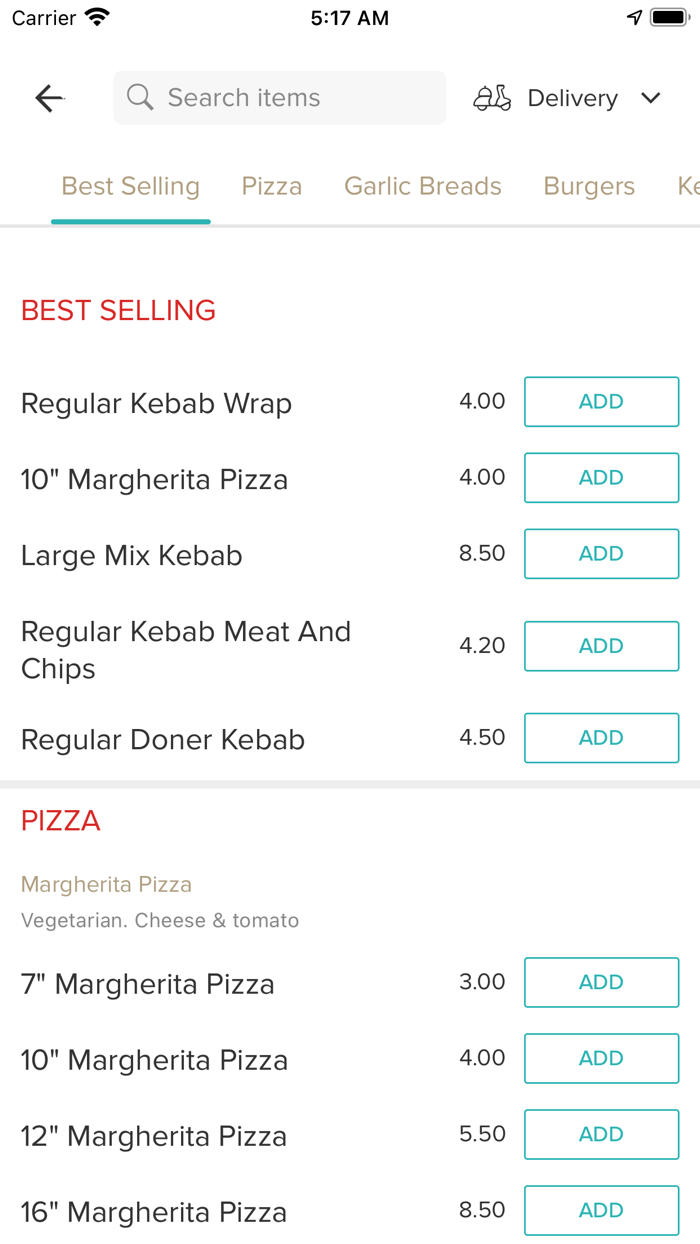Screen dimensions: 700x1244
Task: Stay on the Best Selling tab
Action: point(130,185)
